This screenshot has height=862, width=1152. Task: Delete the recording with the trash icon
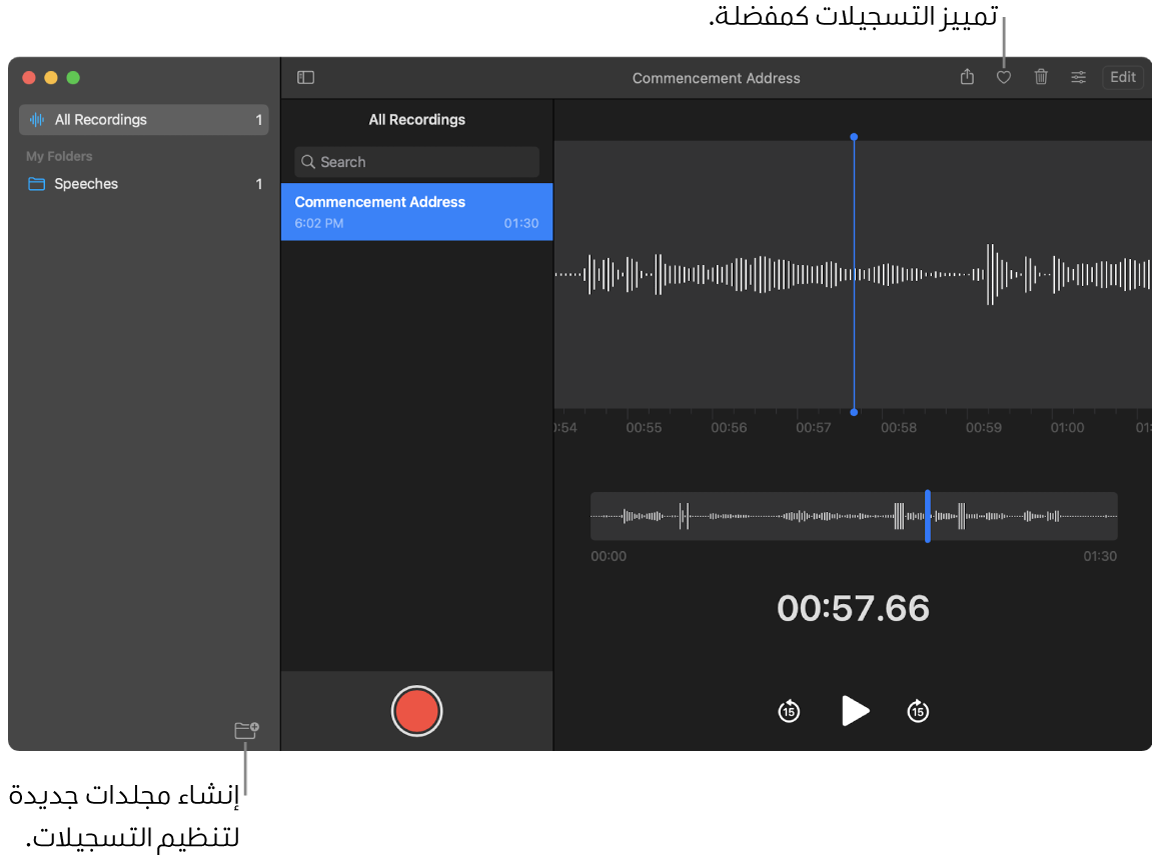[1040, 77]
